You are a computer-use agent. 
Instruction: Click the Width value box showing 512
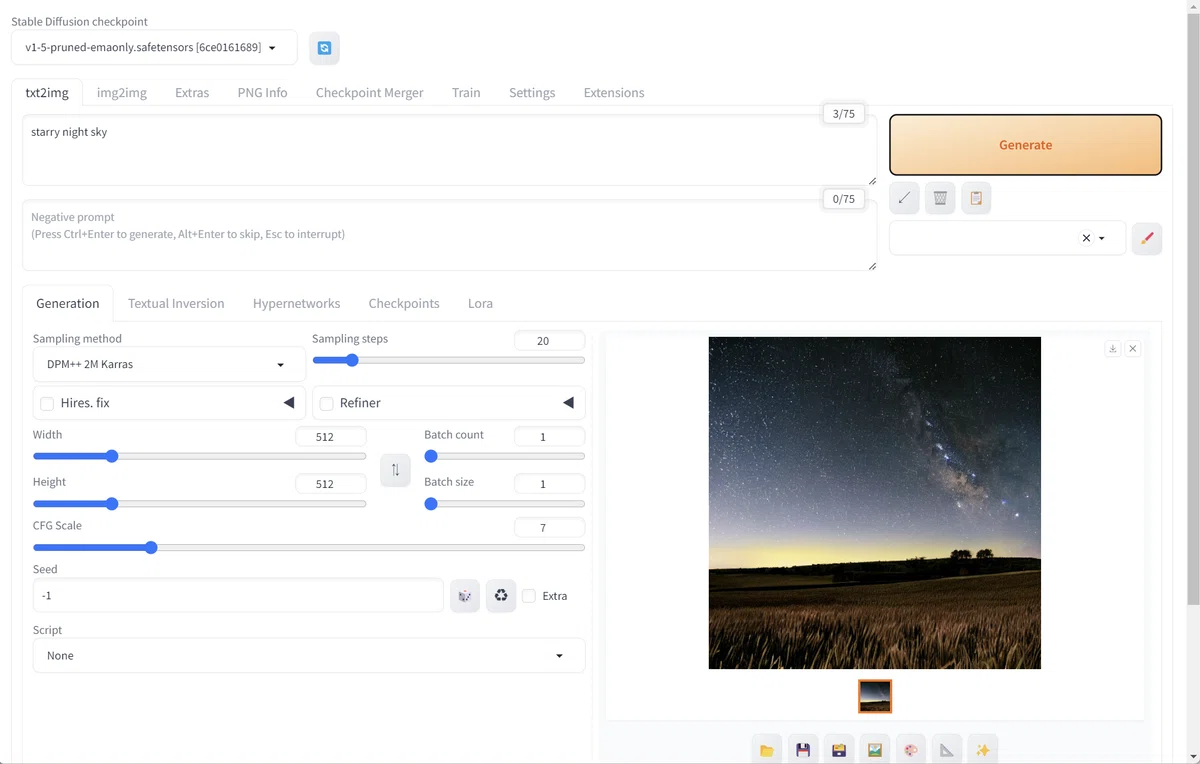(331, 437)
